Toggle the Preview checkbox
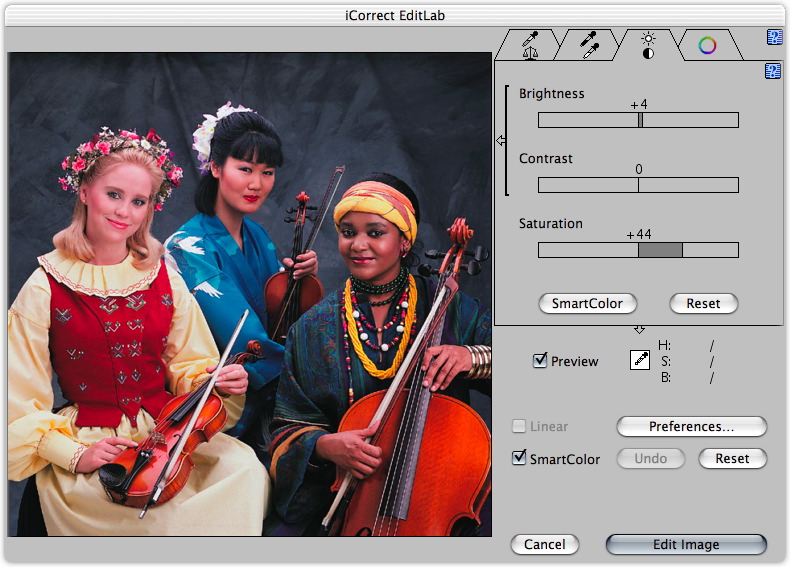 click(x=540, y=361)
